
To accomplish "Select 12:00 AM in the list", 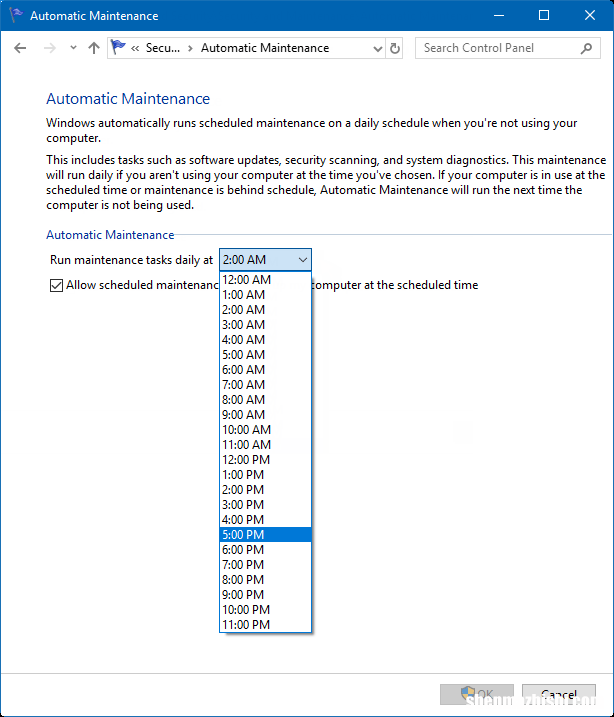I will click(265, 280).
